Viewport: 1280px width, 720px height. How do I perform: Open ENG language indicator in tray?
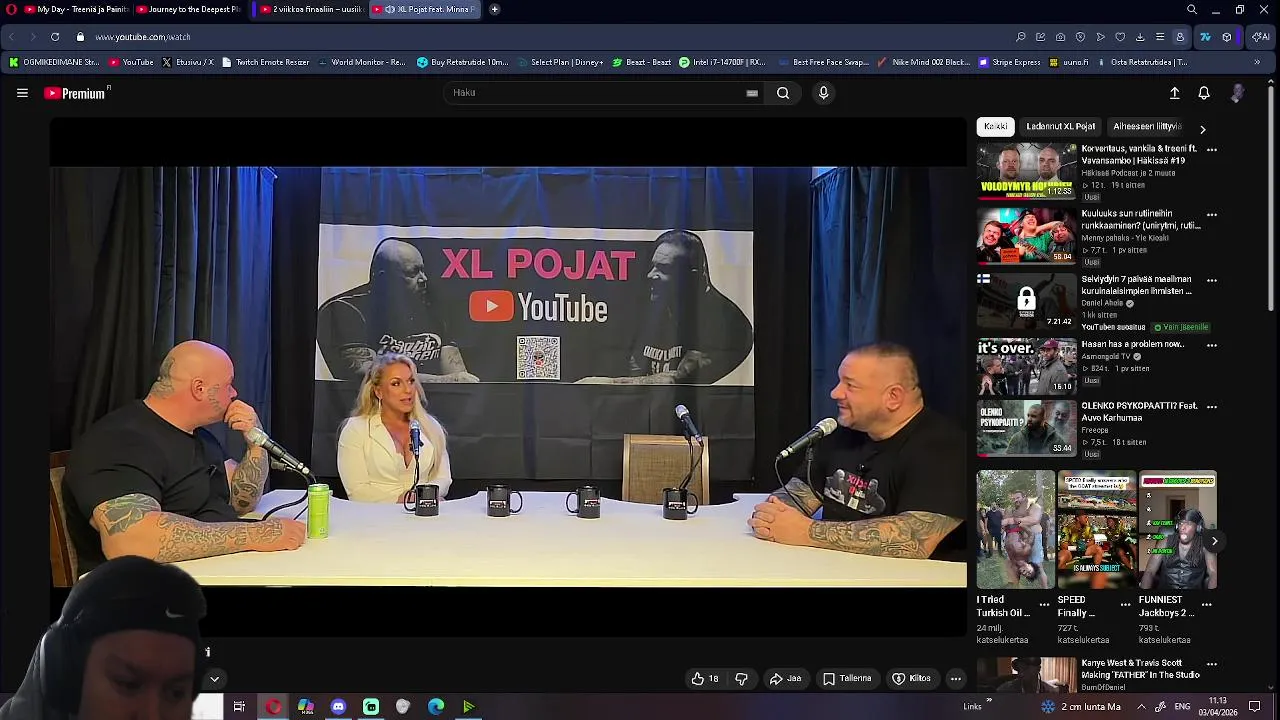point(1182,706)
